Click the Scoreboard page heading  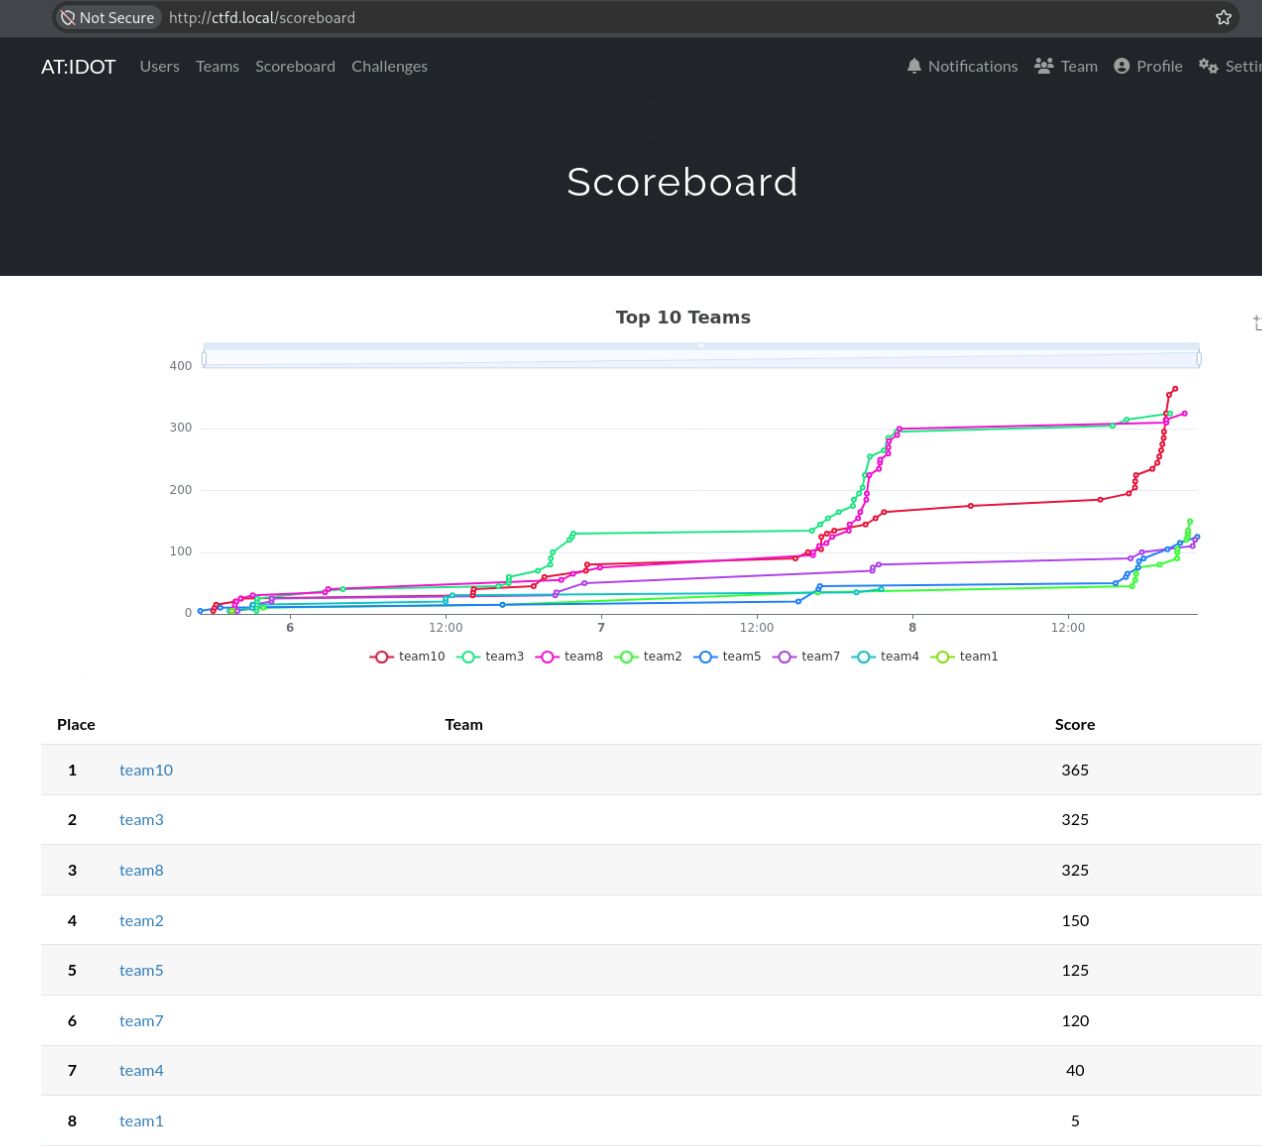coord(682,182)
